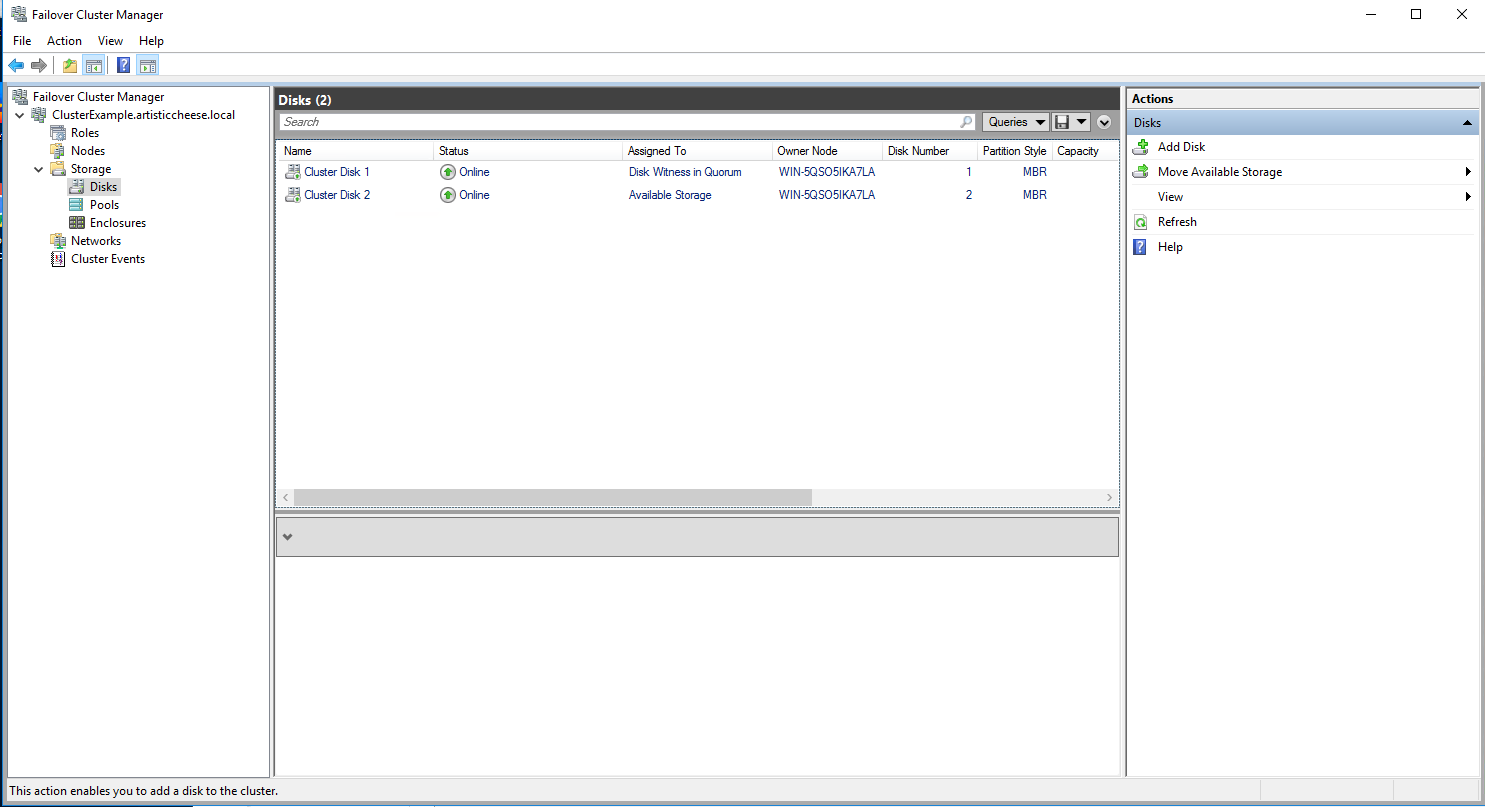1485x807 pixels.
Task: Select the Disks icon under Storage
Action: point(77,187)
